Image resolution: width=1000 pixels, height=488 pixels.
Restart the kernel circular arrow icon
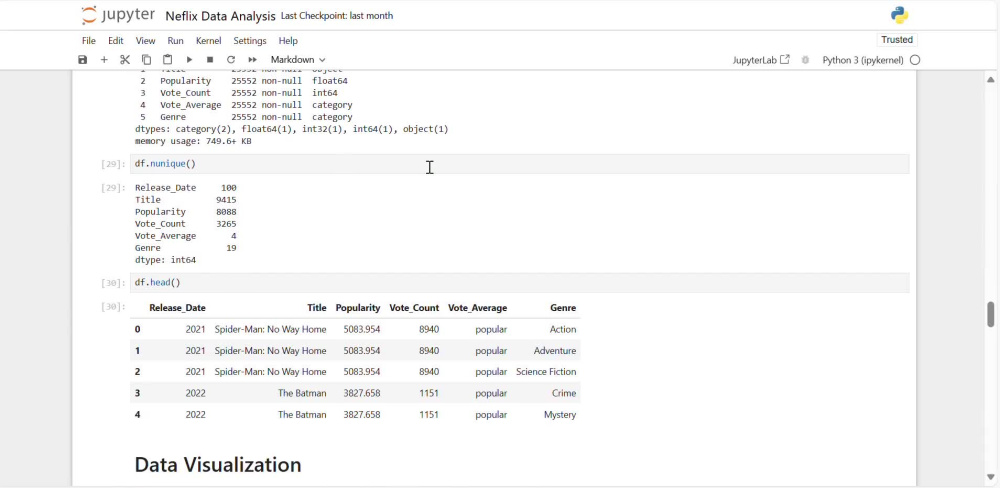tap(231, 59)
